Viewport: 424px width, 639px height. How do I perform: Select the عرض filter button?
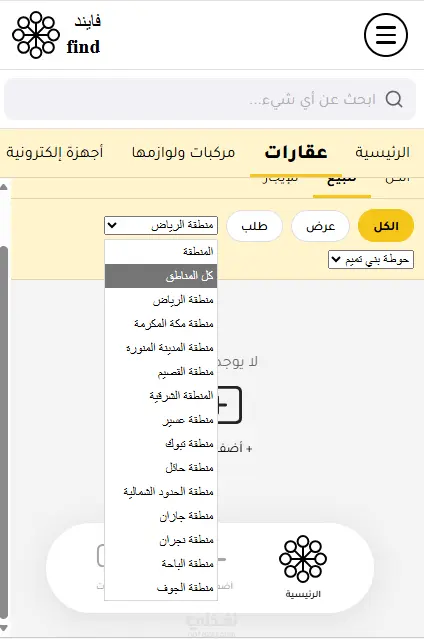pos(320,226)
